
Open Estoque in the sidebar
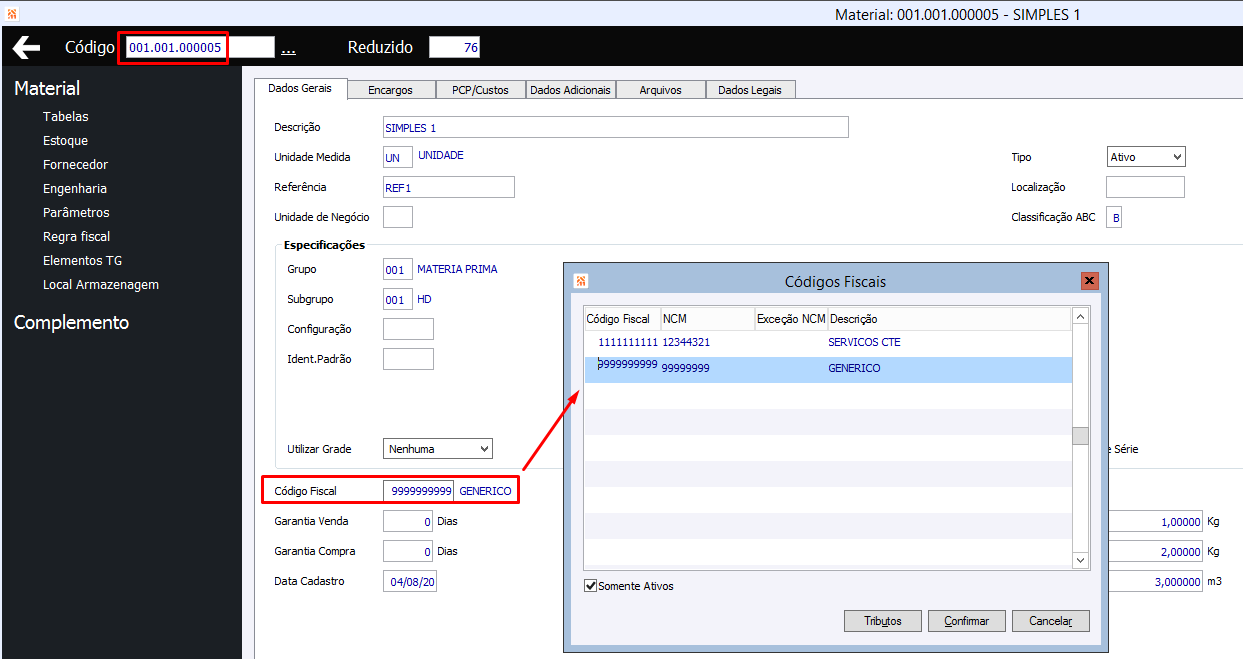coord(65,141)
